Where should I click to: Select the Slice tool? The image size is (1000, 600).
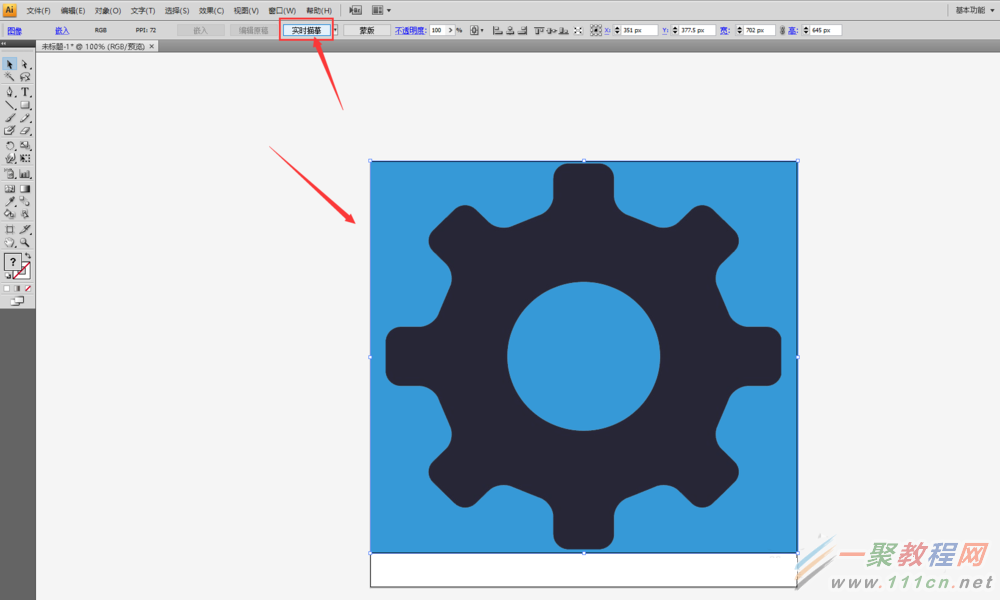click(25, 230)
